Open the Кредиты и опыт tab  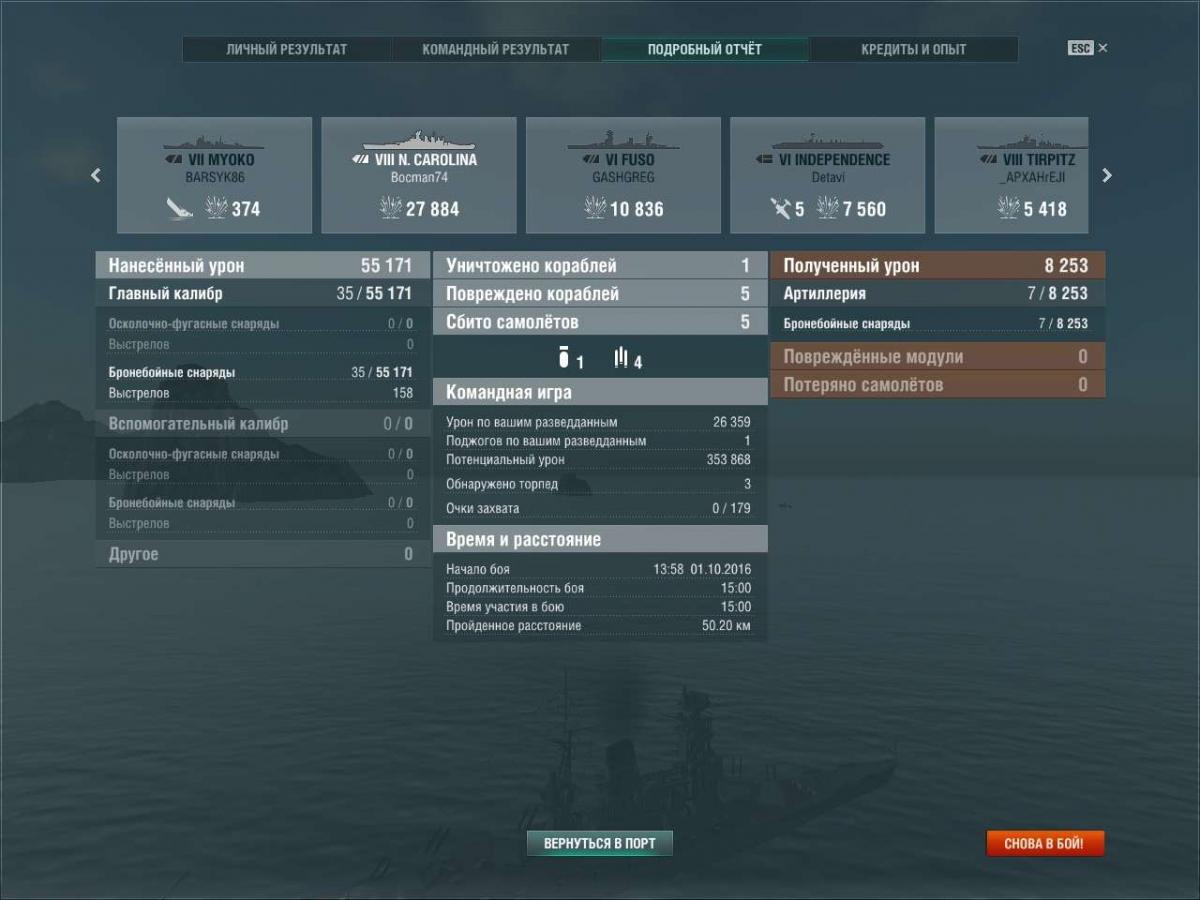pyautogui.click(x=913, y=49)
